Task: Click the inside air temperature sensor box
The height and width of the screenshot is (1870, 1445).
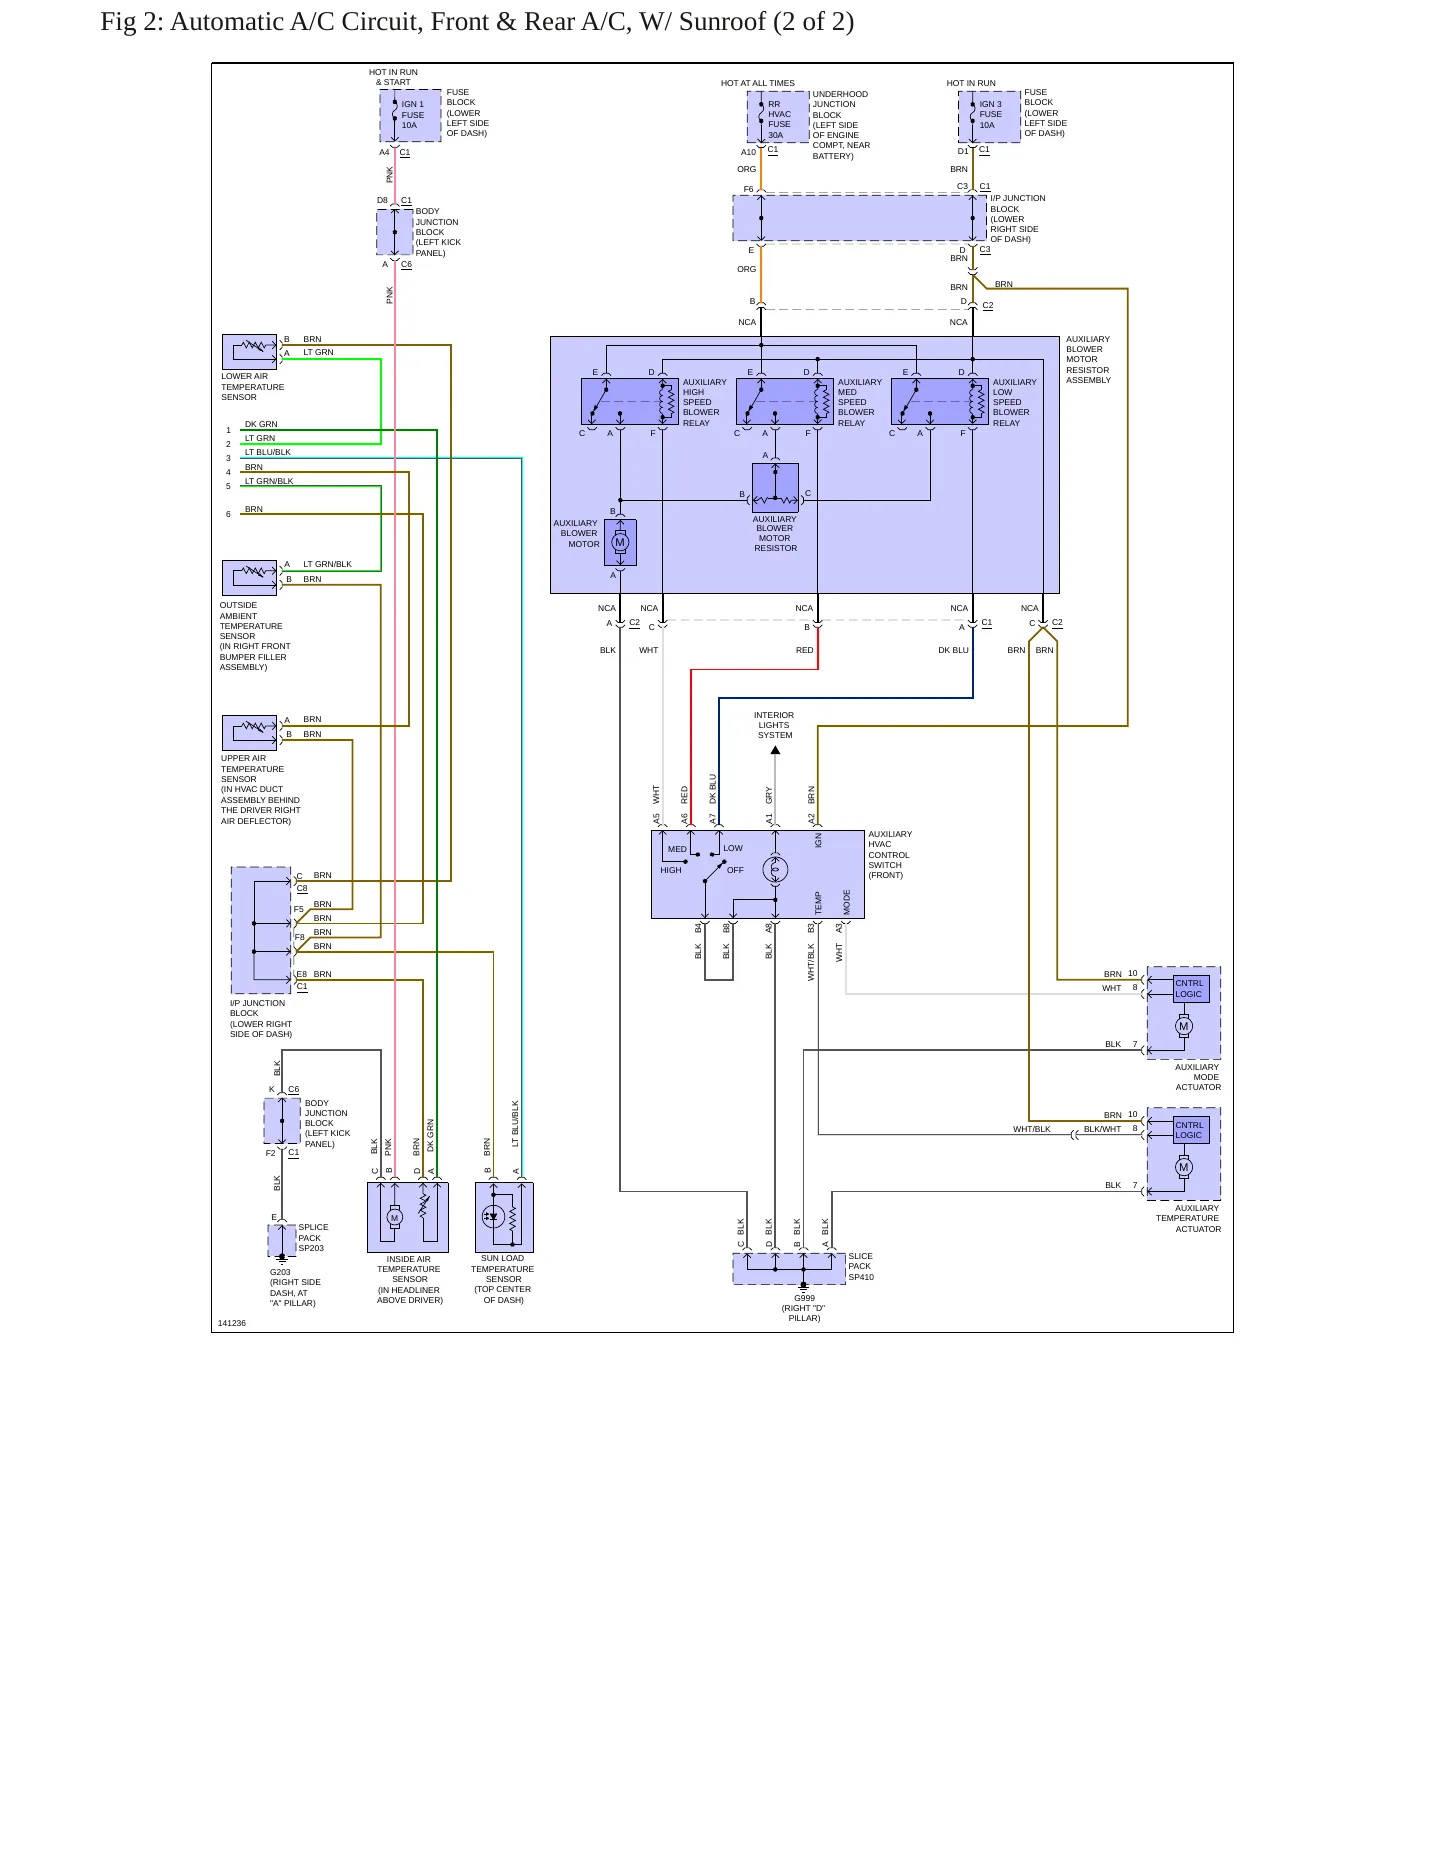Action: coord(408,1217)
